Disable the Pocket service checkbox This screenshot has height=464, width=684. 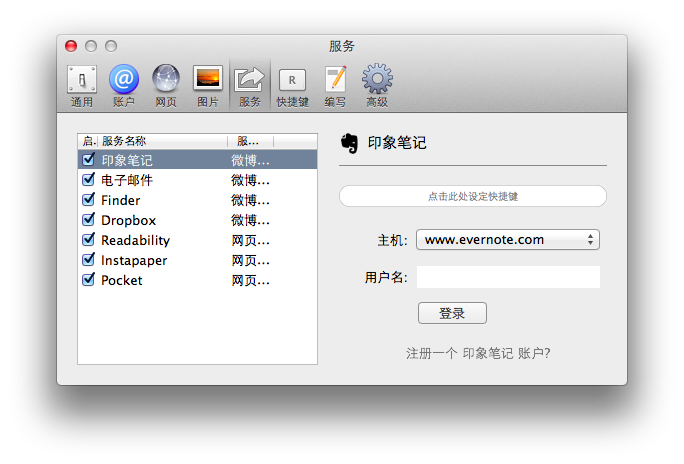89,280
